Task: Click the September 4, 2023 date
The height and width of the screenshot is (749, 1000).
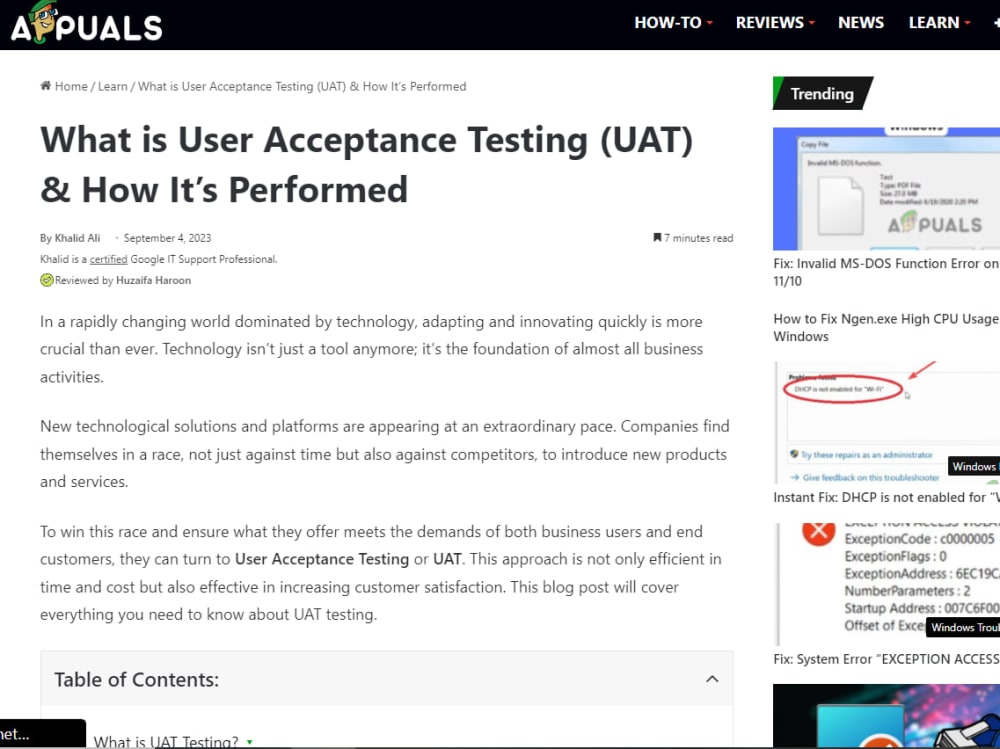Action: [x=167, y=238]
